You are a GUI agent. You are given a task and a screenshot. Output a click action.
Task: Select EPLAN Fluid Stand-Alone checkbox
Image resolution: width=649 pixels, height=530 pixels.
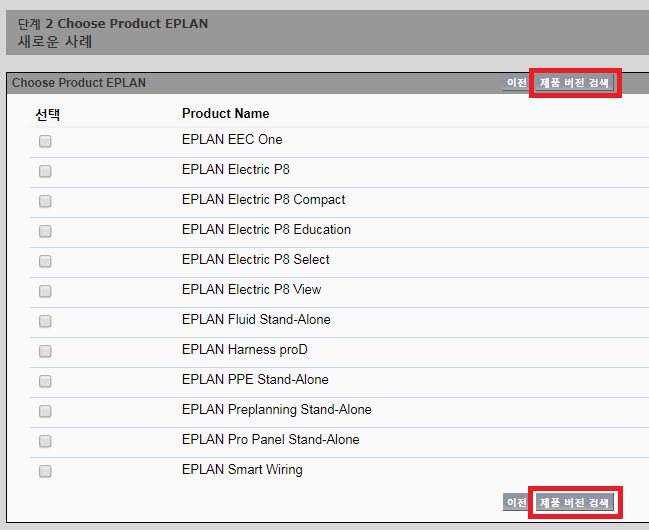tap(45, 321)
